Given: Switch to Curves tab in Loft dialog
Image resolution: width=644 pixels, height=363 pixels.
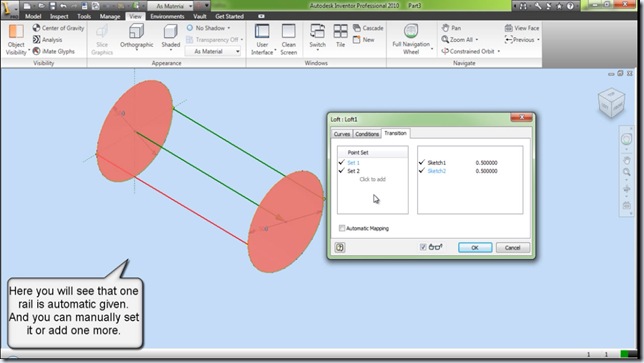Looking at the screenshot, I should click(x=342, y=134).
